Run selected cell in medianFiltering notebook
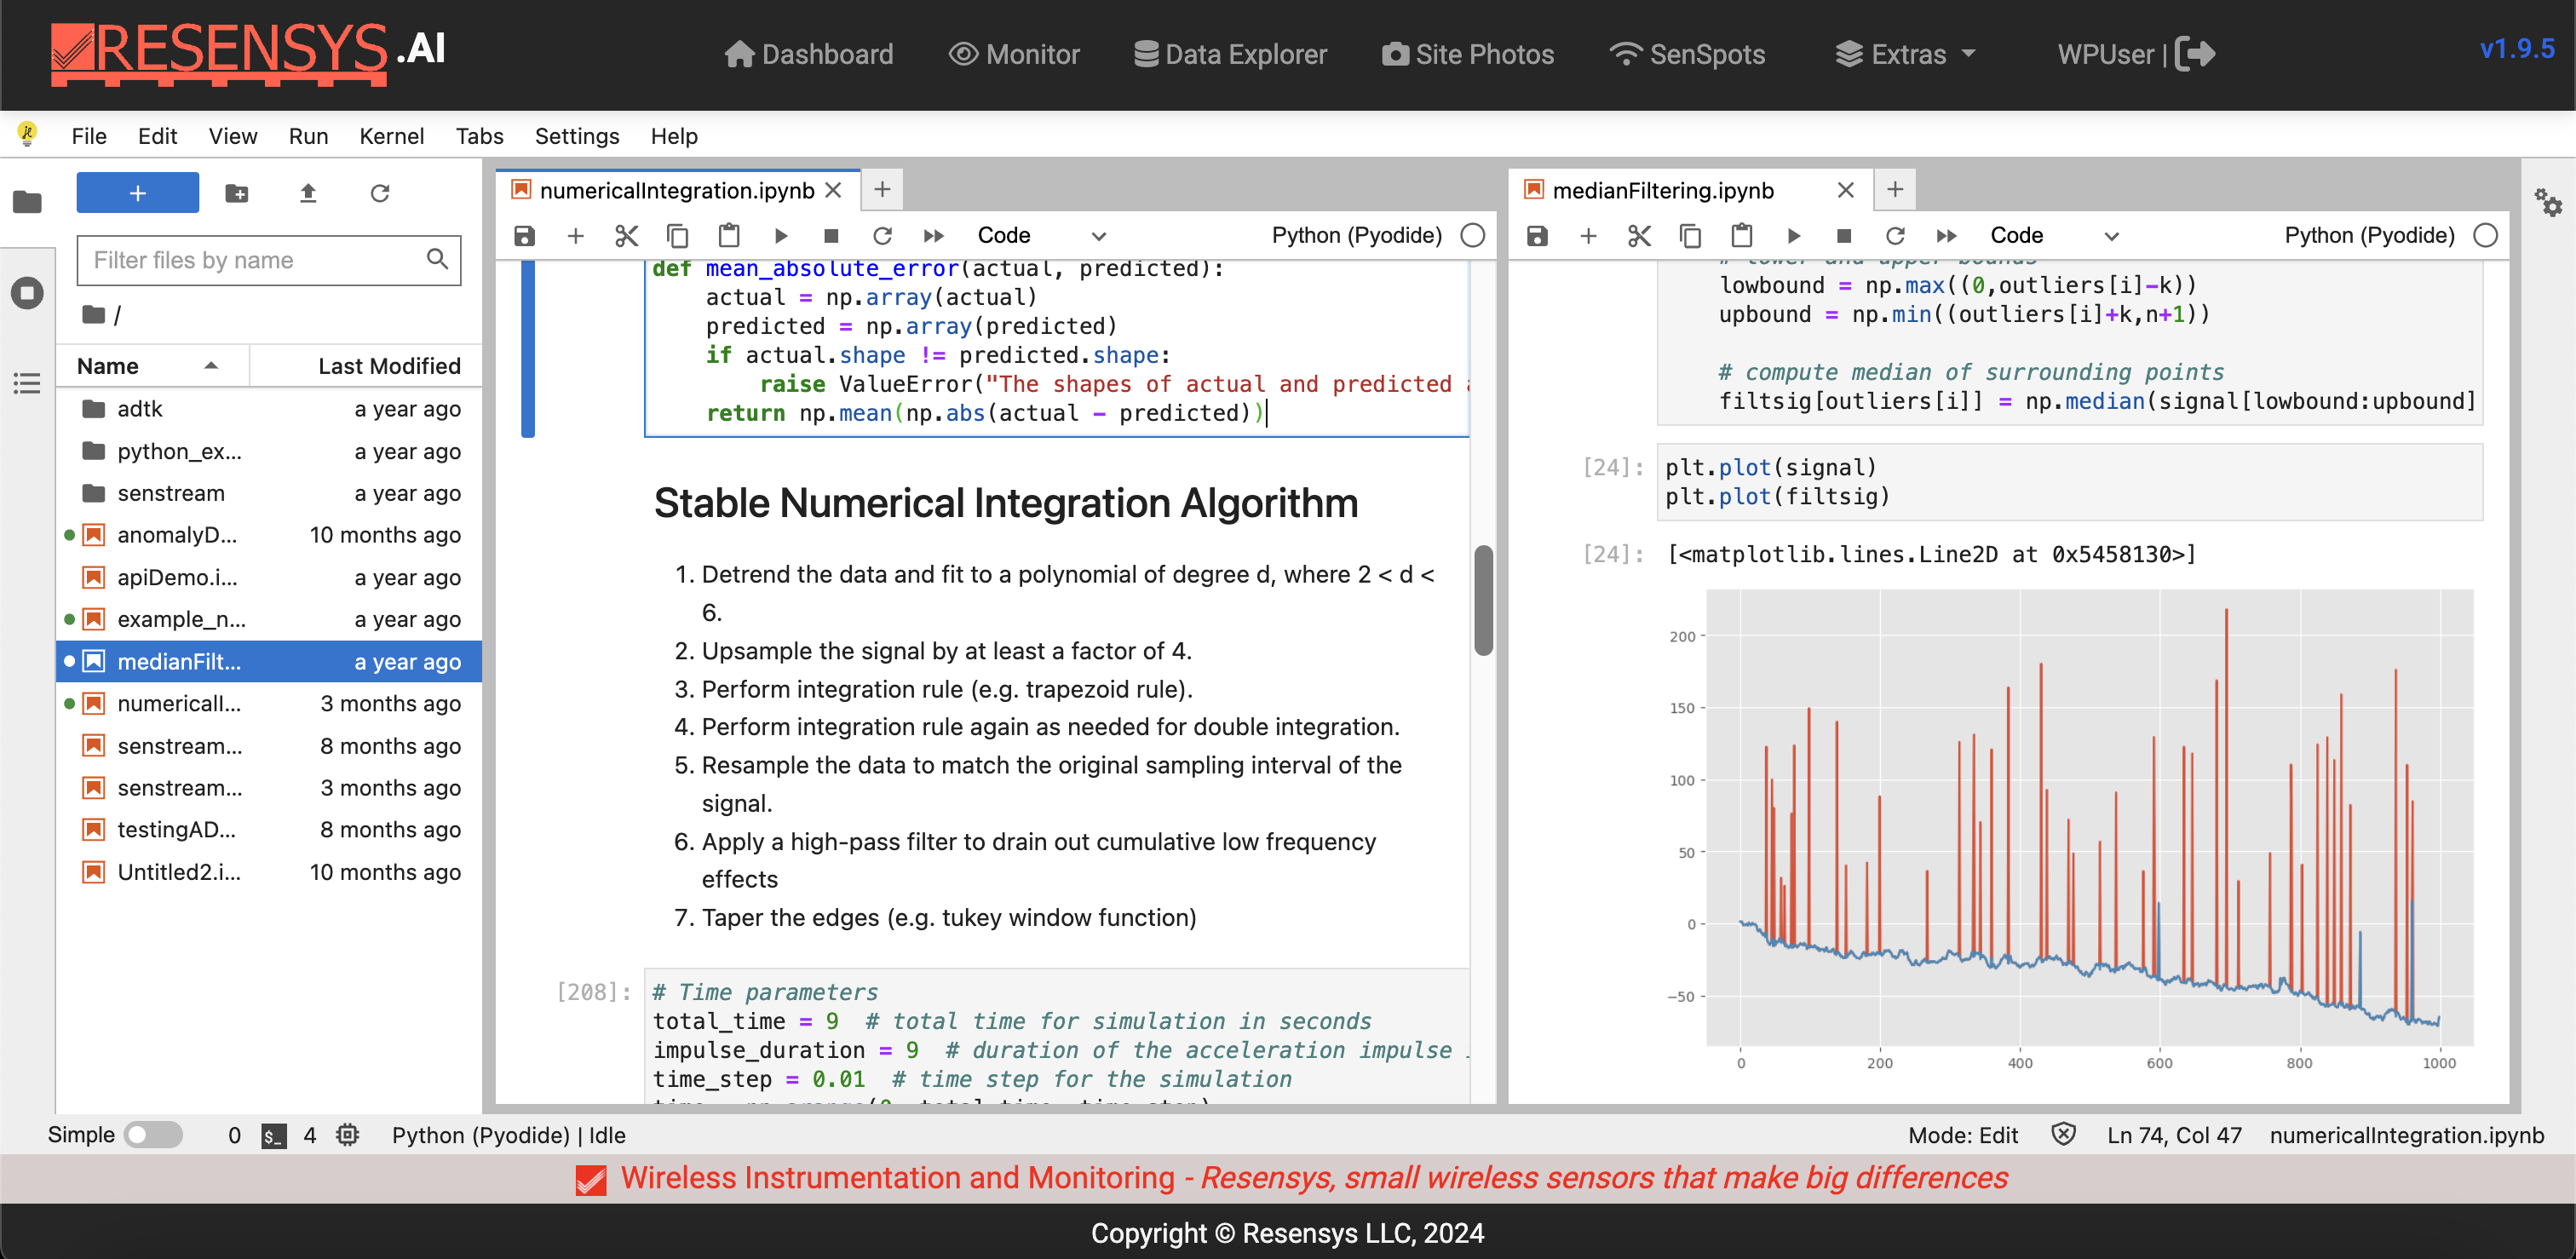The image size is (2576, 1259). point(1793,236)
